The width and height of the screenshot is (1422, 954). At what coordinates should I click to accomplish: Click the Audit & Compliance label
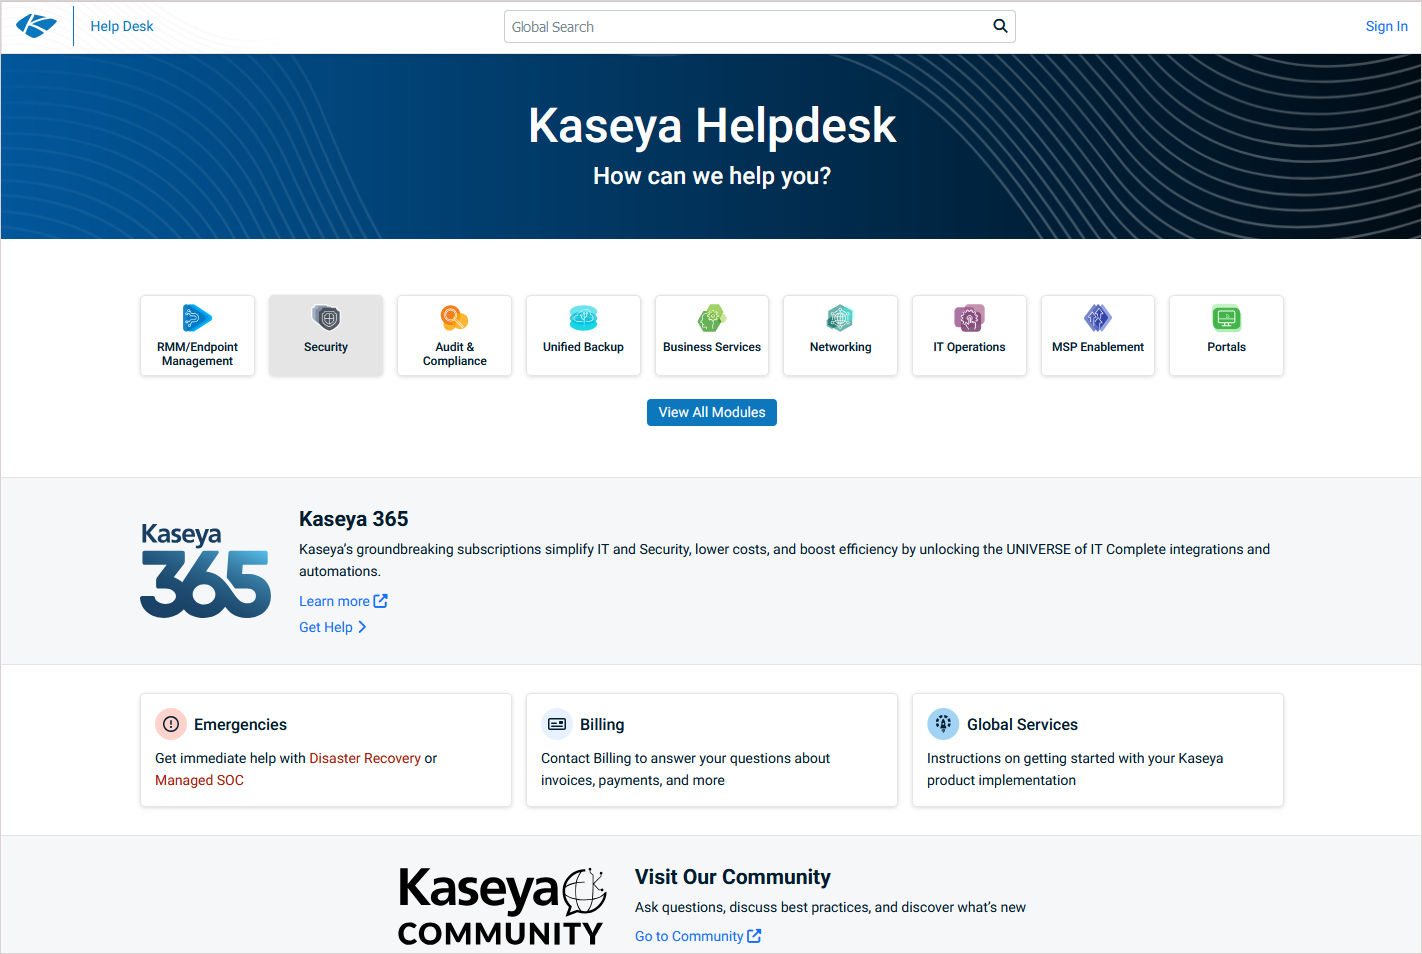pos(455,354)
